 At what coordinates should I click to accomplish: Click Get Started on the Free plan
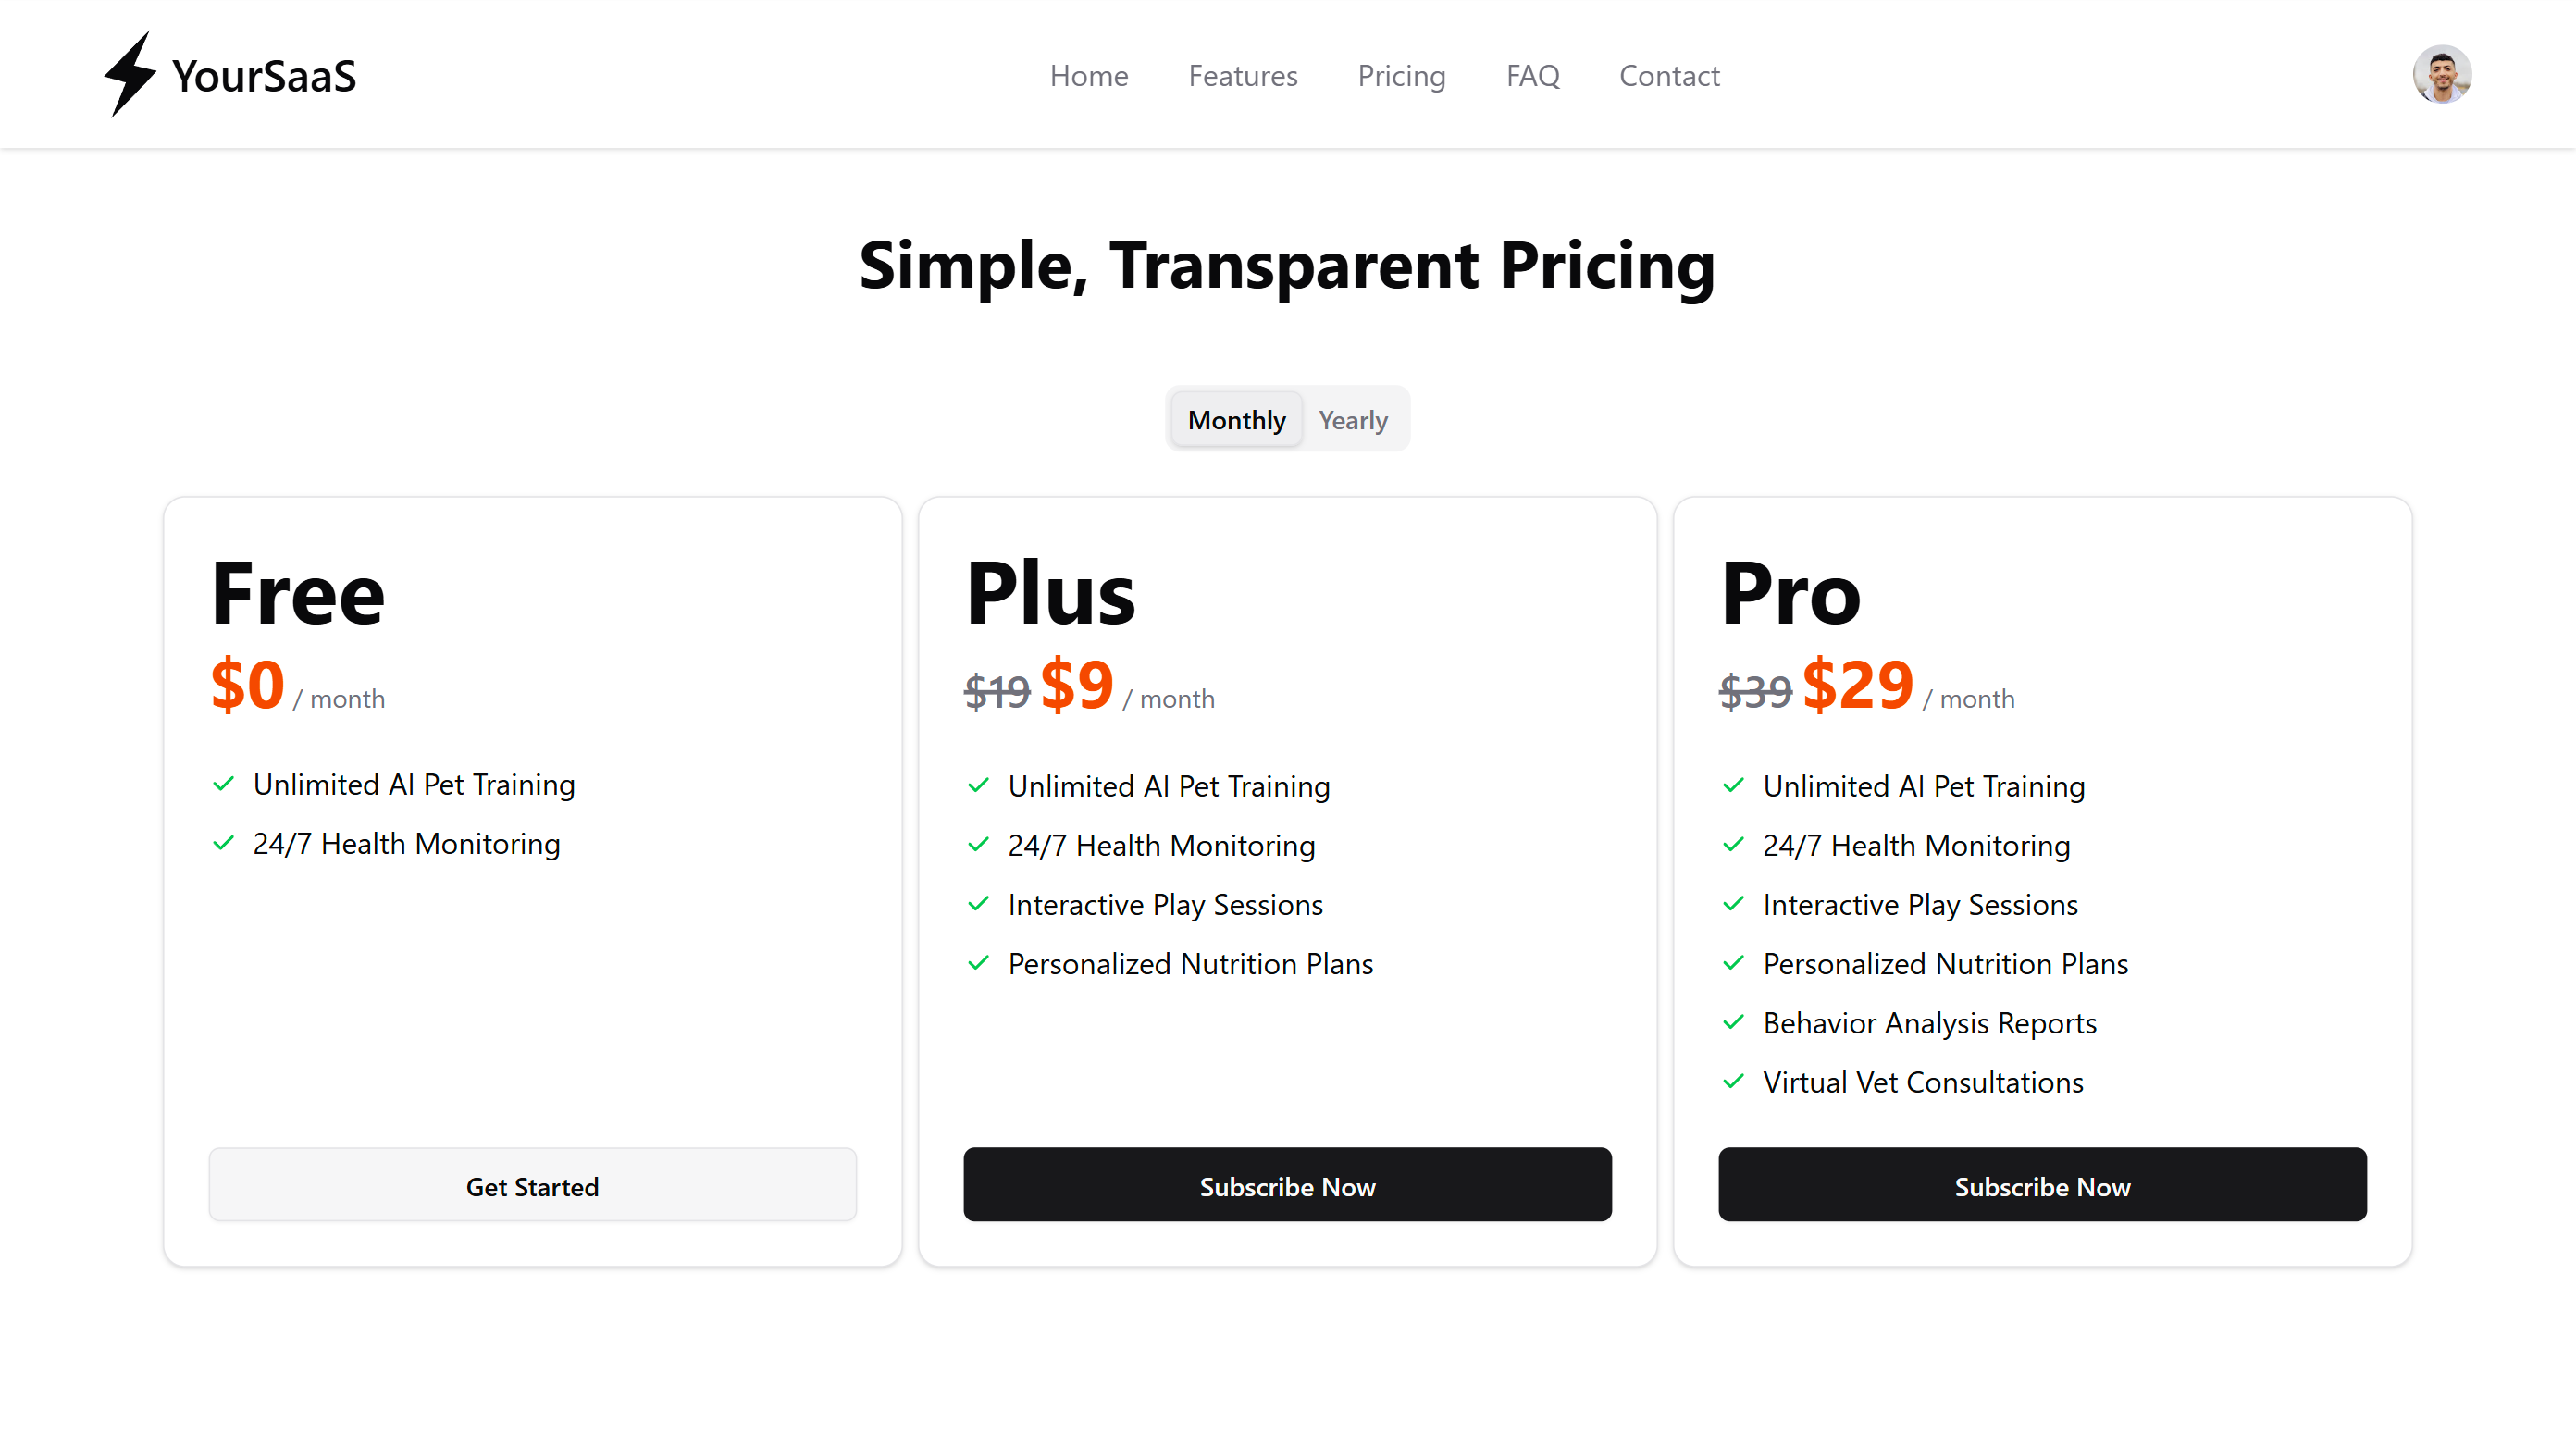tap(532, 1185)
